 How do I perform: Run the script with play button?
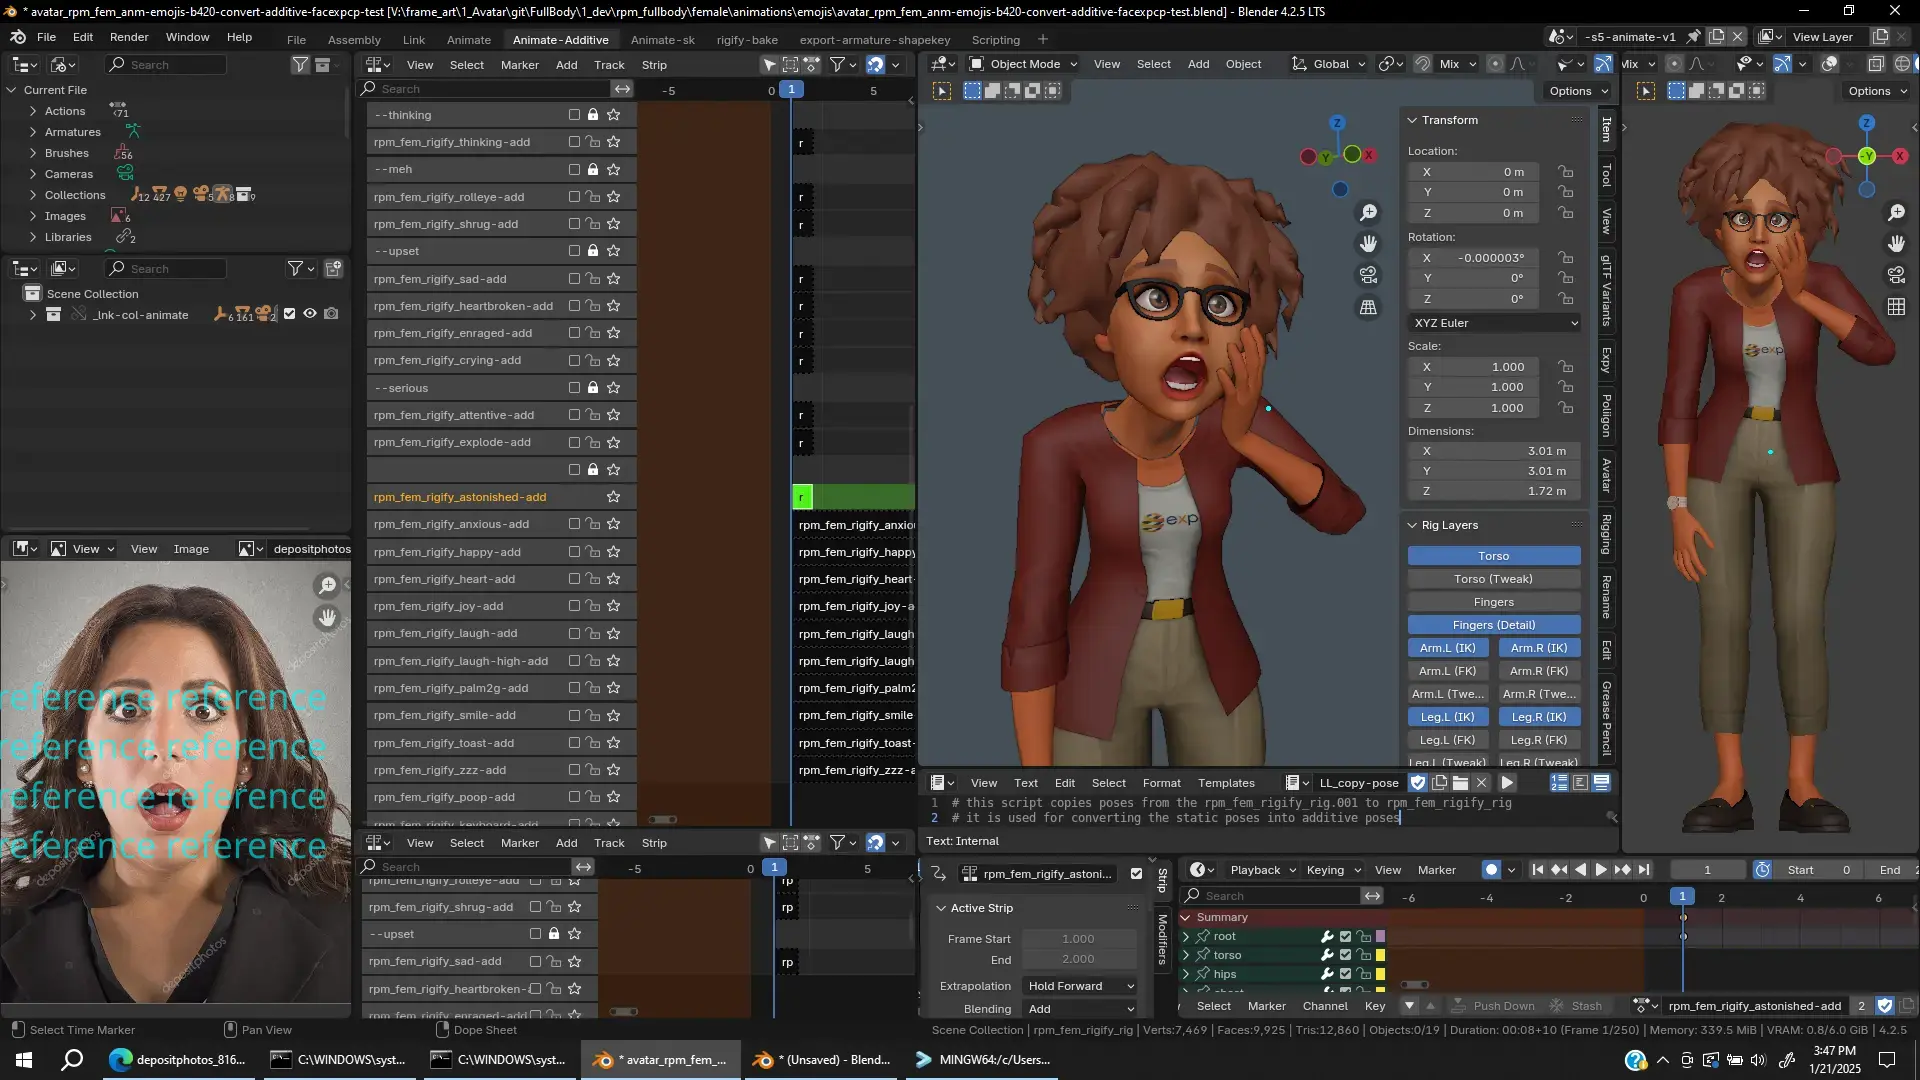1507,783
